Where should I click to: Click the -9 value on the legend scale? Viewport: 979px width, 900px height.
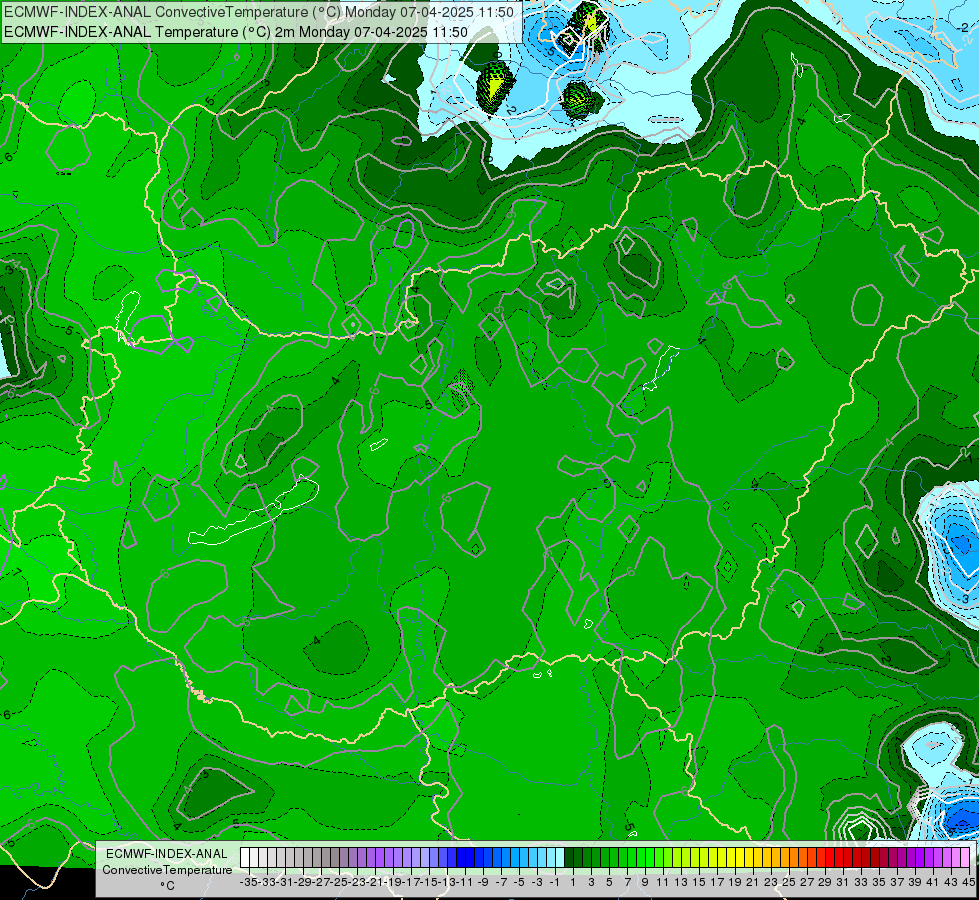483,882
